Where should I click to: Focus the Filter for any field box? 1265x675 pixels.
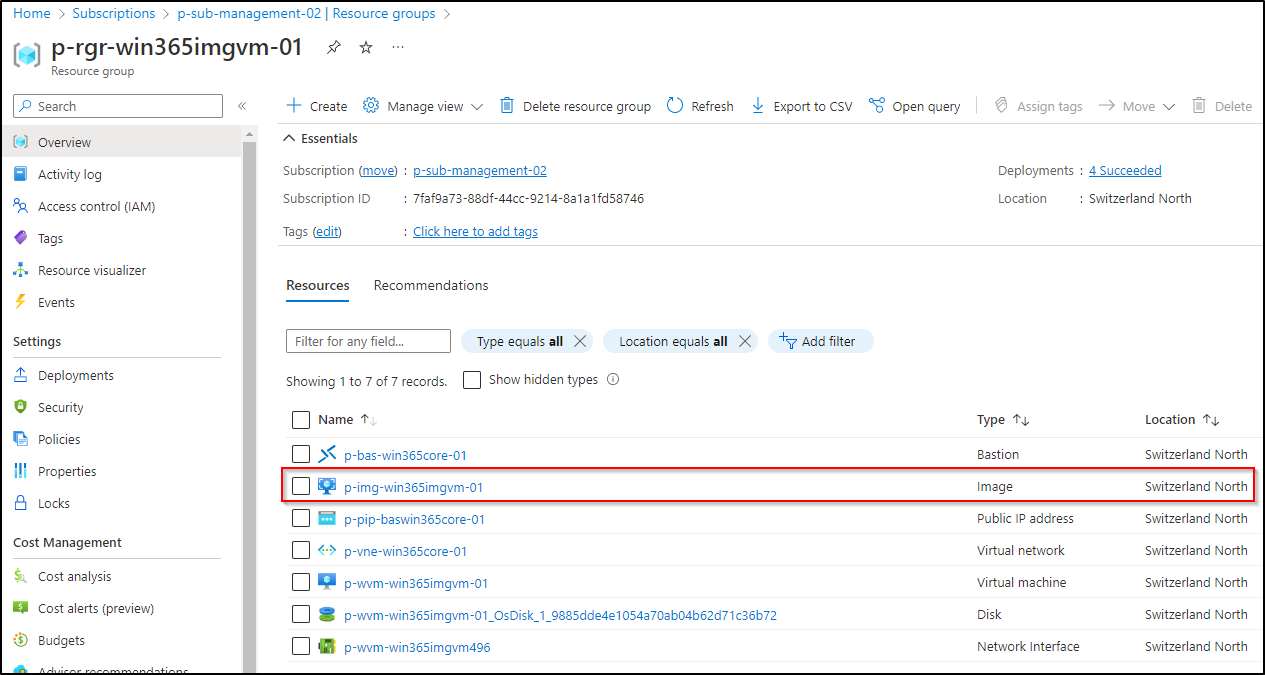[x=368, y=341]
